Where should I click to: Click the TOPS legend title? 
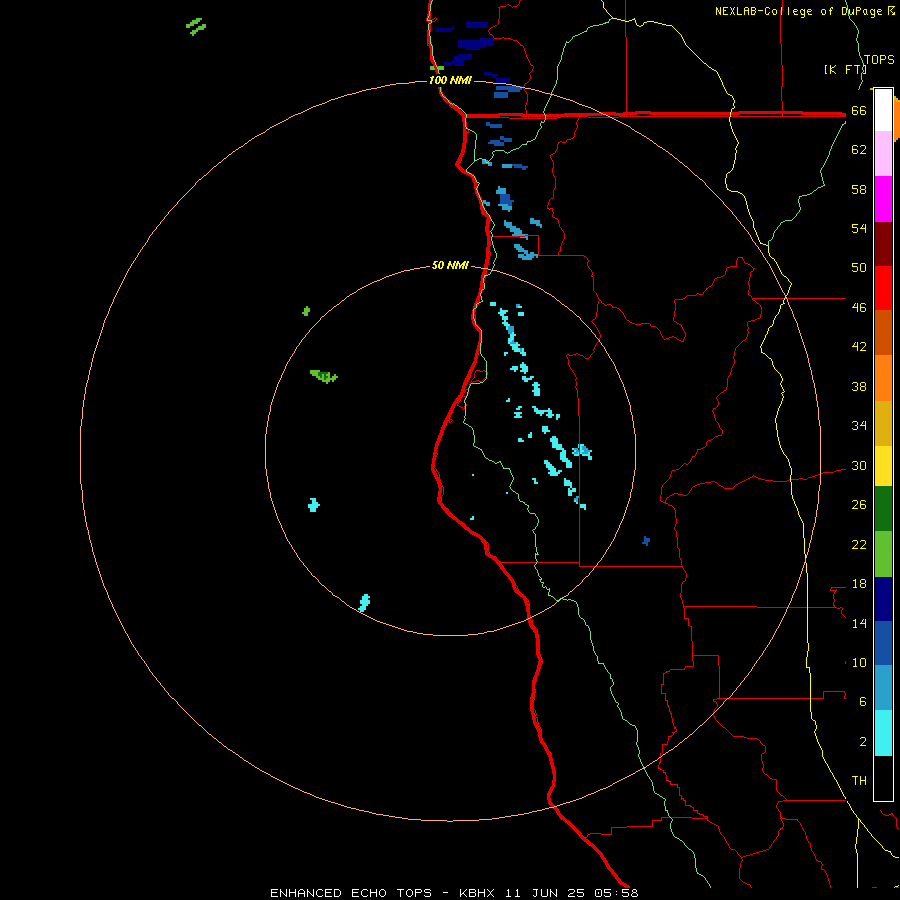coord(879,60)
